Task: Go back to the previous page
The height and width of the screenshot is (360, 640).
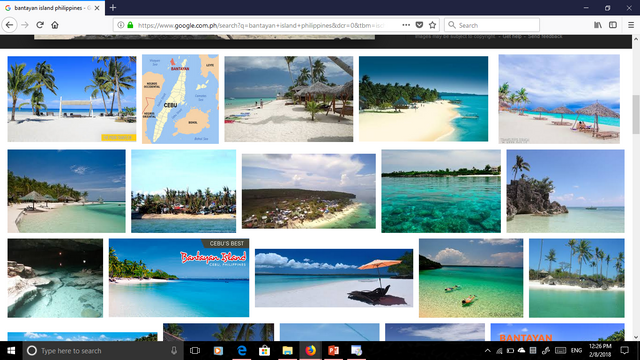Action: 9,25
